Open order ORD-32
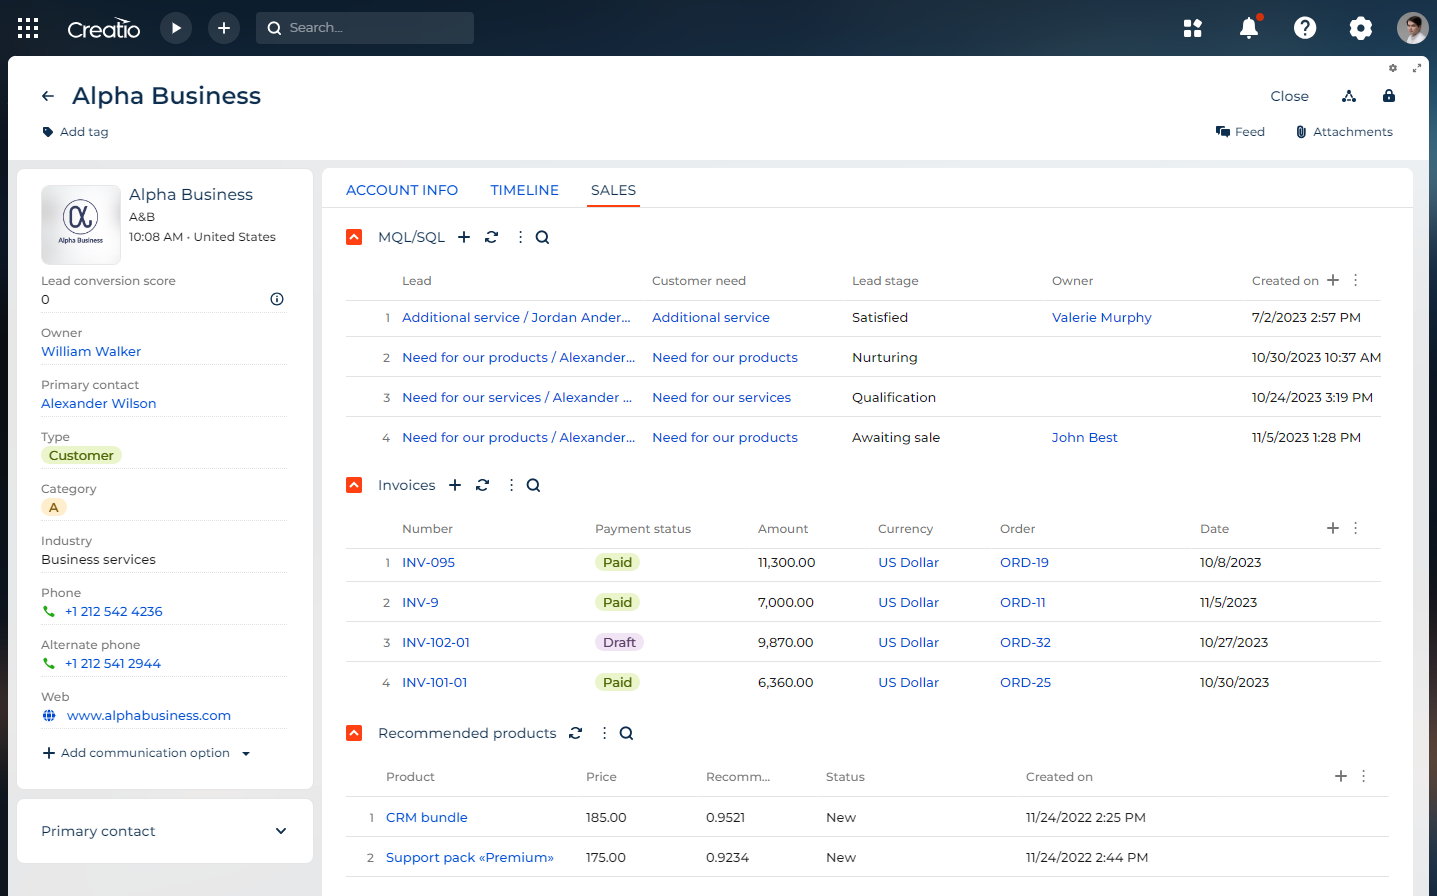The image size is (1437, 896). pos(1025,643)
